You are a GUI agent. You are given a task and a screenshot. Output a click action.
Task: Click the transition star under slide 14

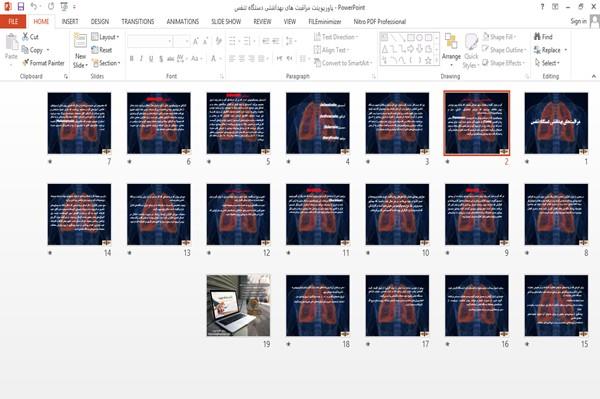point(50,252)
